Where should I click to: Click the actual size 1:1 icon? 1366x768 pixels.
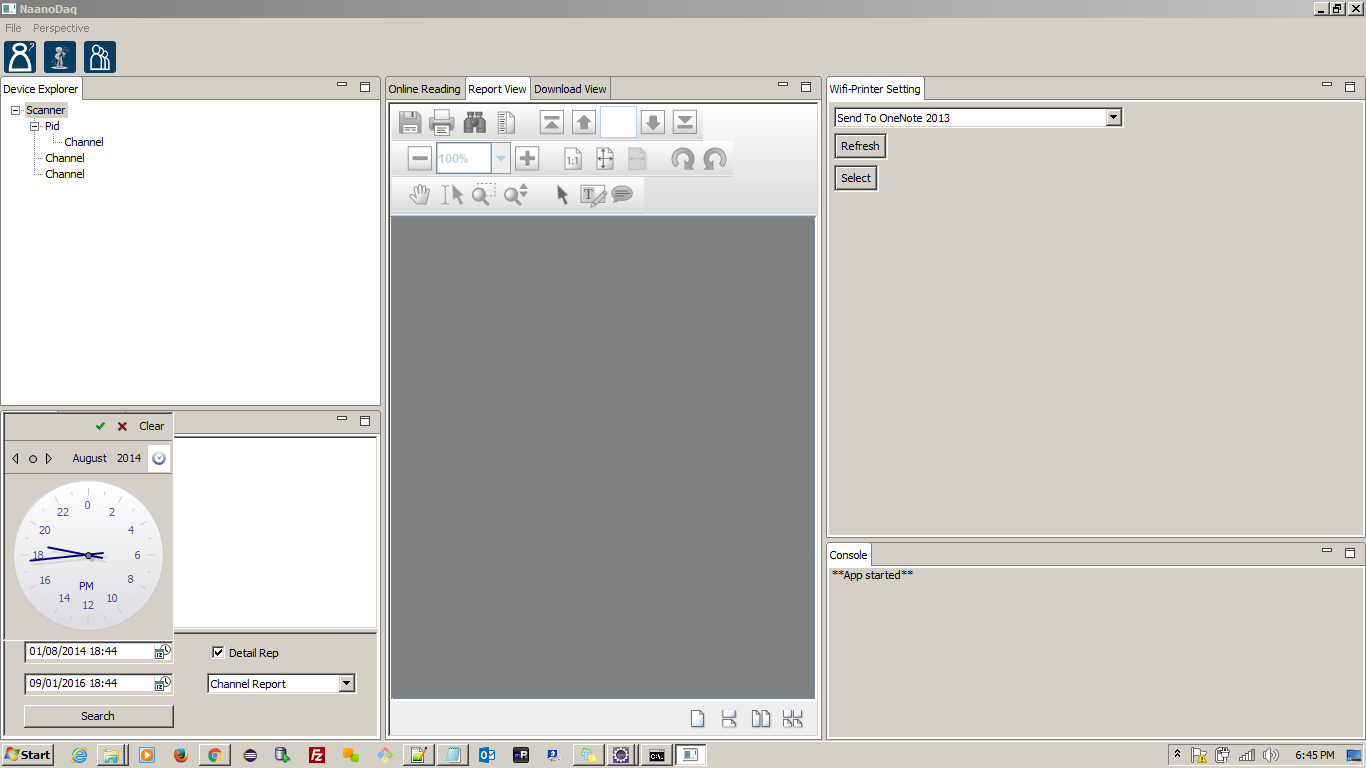coord(573,158)
